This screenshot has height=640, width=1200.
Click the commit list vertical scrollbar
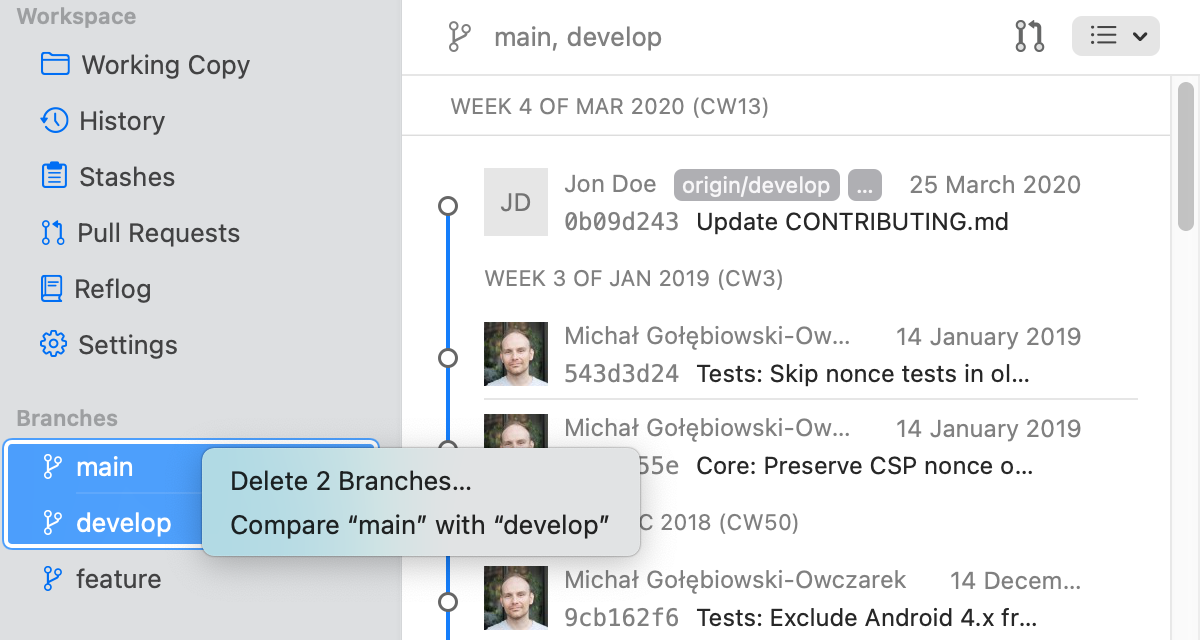[x=1185, y=160]
